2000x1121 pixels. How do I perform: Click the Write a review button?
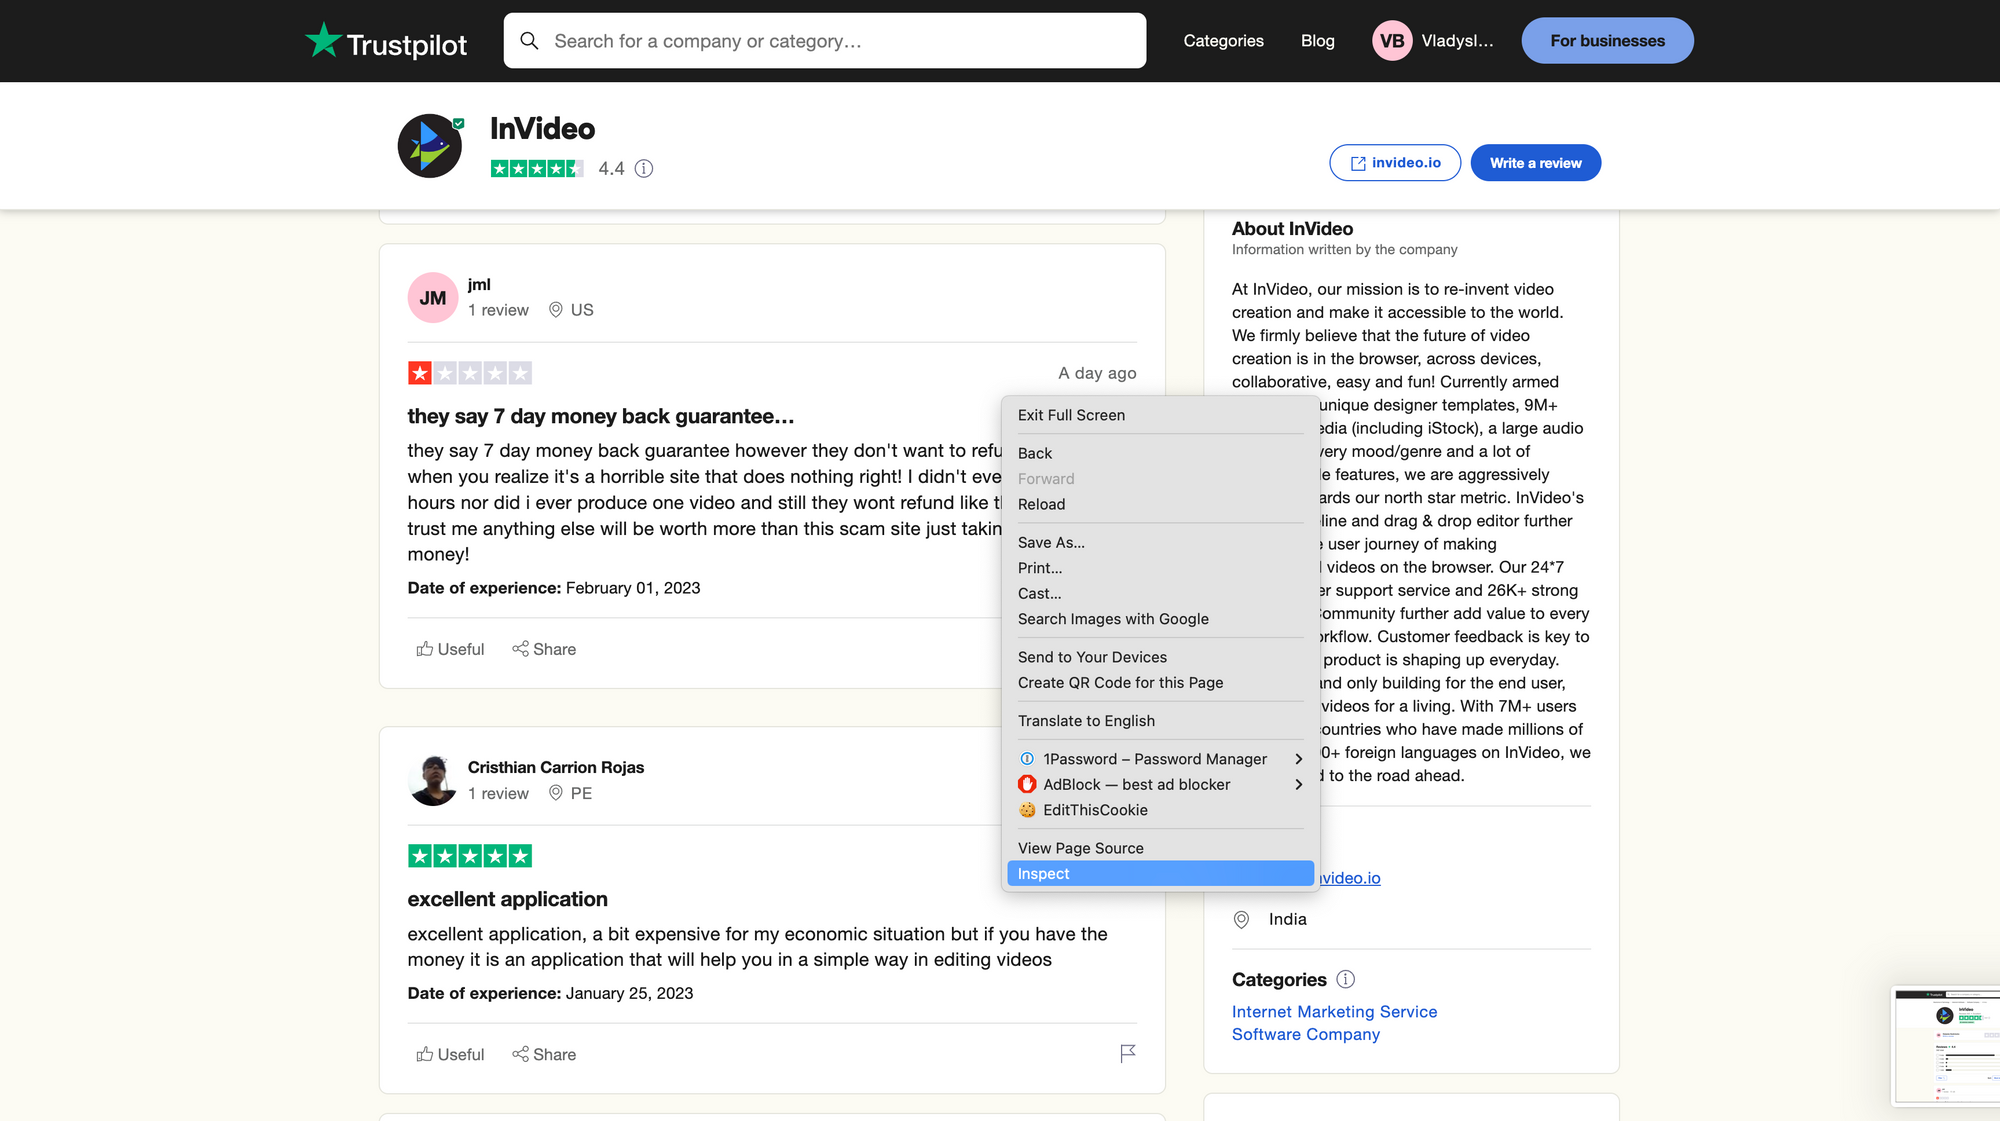pos(1535,163)
